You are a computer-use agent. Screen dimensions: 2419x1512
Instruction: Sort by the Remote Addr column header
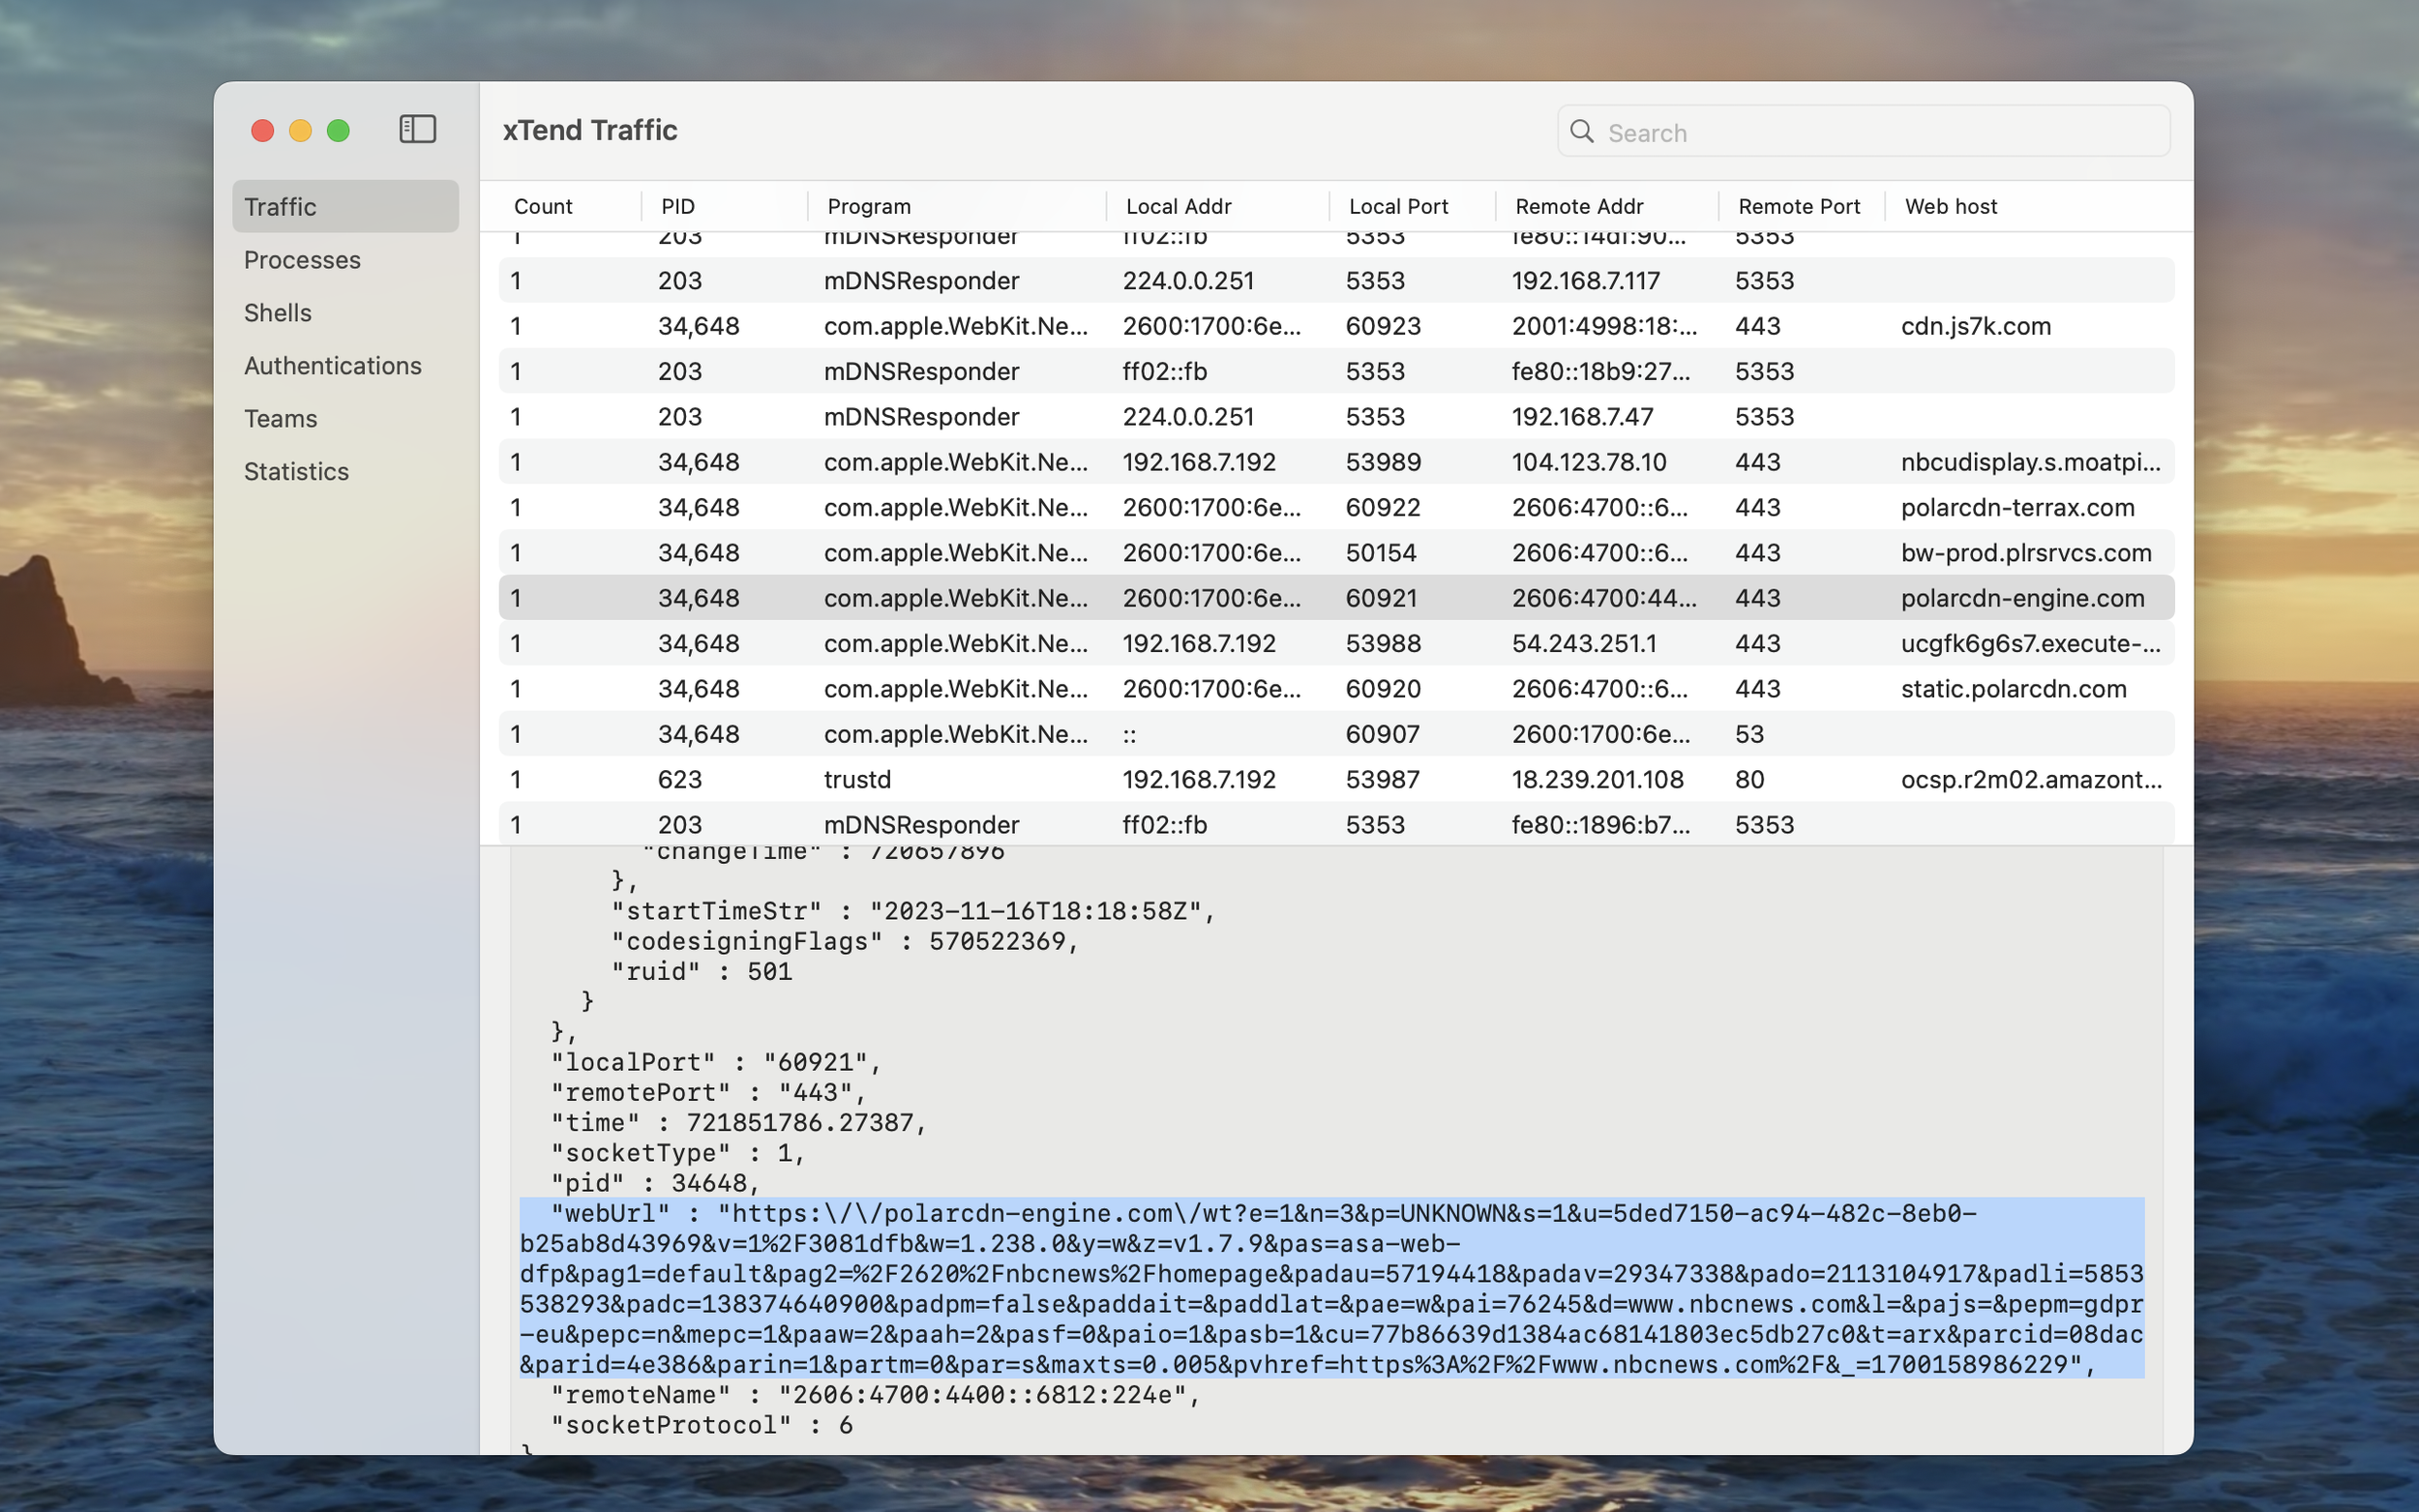click(x=1578, y=207)
